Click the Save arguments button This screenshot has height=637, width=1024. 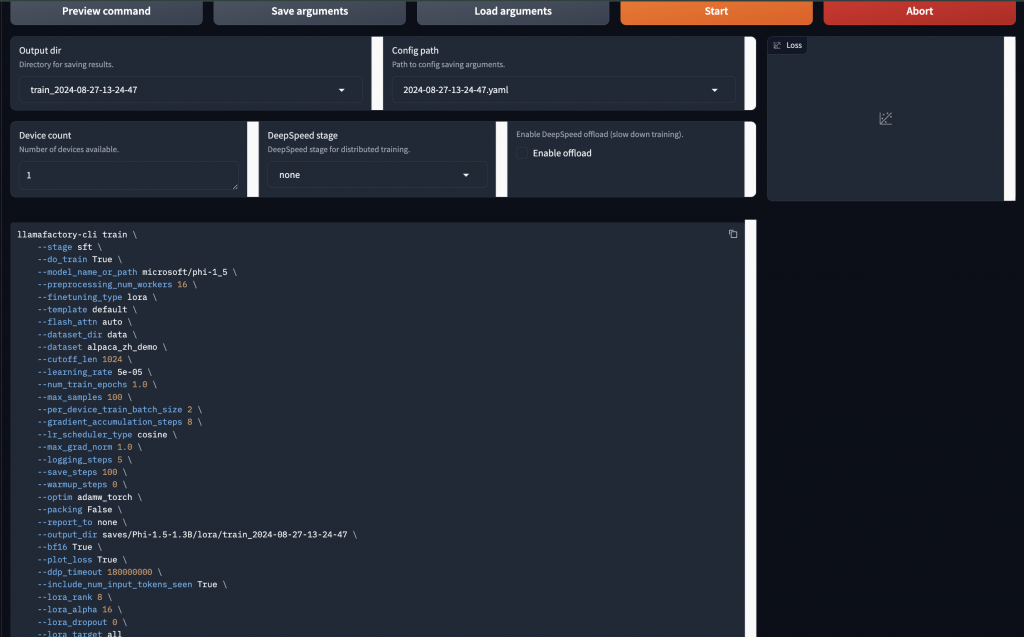[x=310, y=12]
